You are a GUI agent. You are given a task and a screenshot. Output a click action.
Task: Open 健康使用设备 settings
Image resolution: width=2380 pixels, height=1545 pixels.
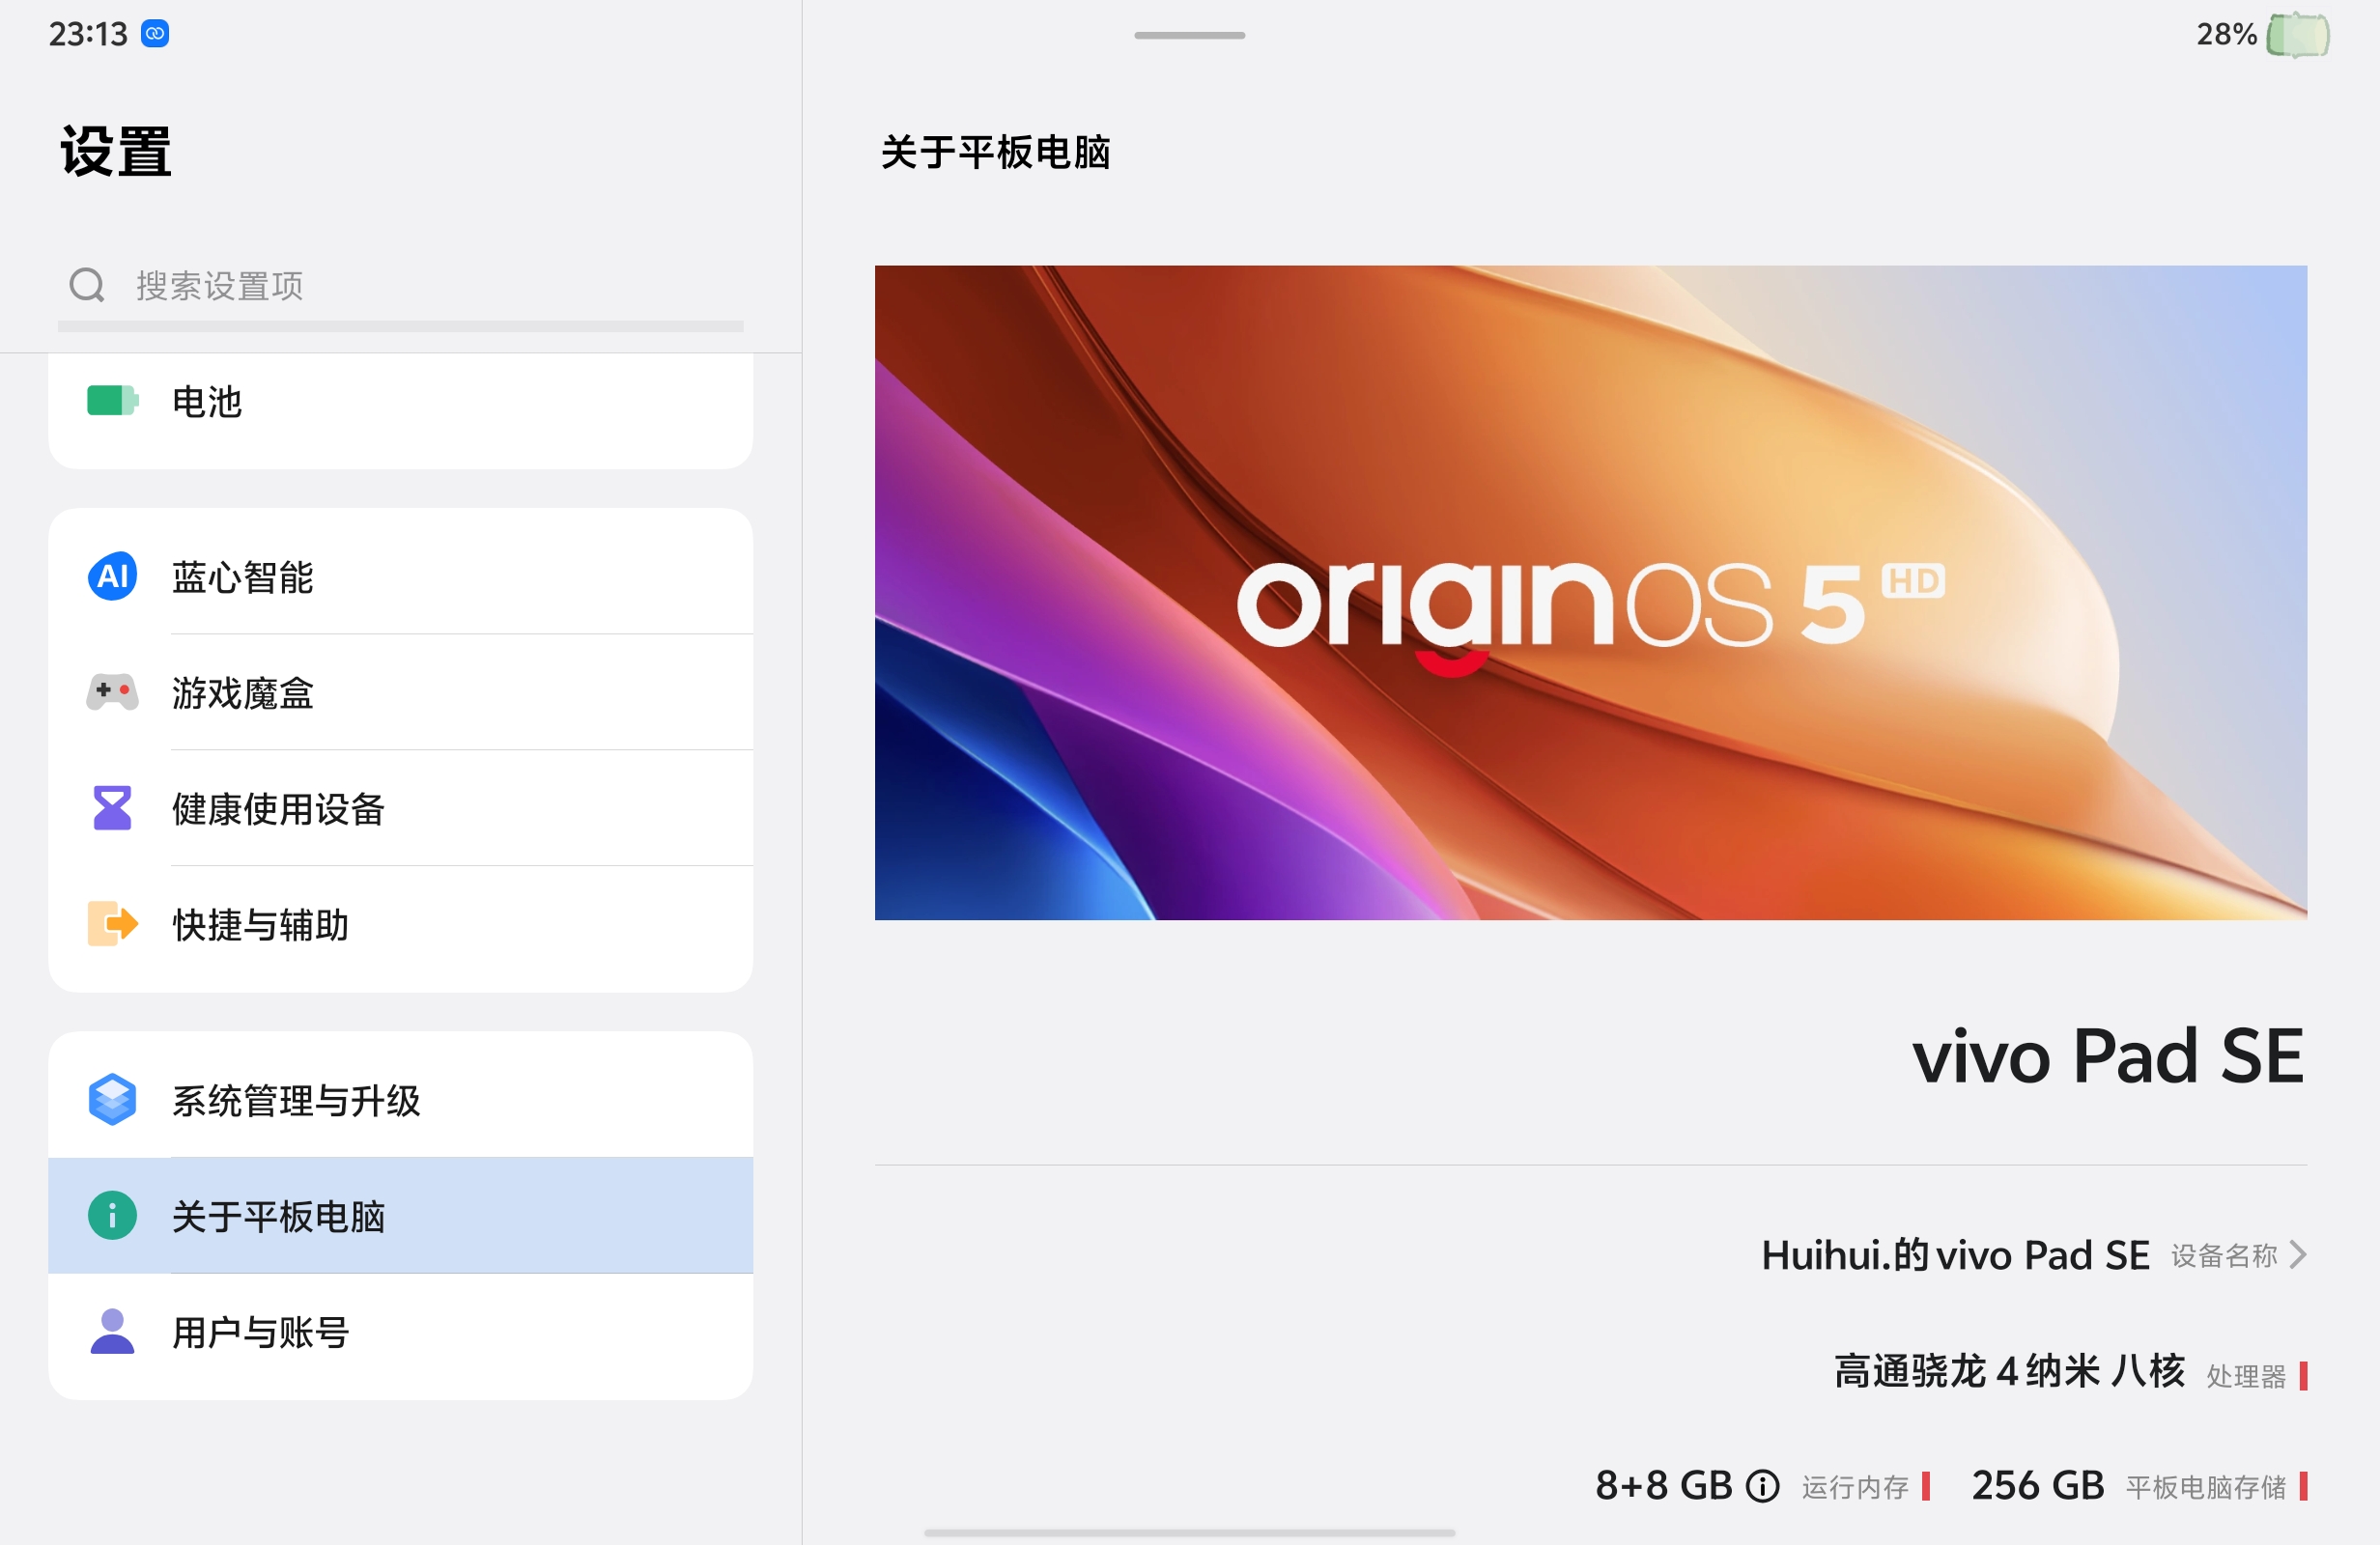pyautogui.click(x=400, y=808)
